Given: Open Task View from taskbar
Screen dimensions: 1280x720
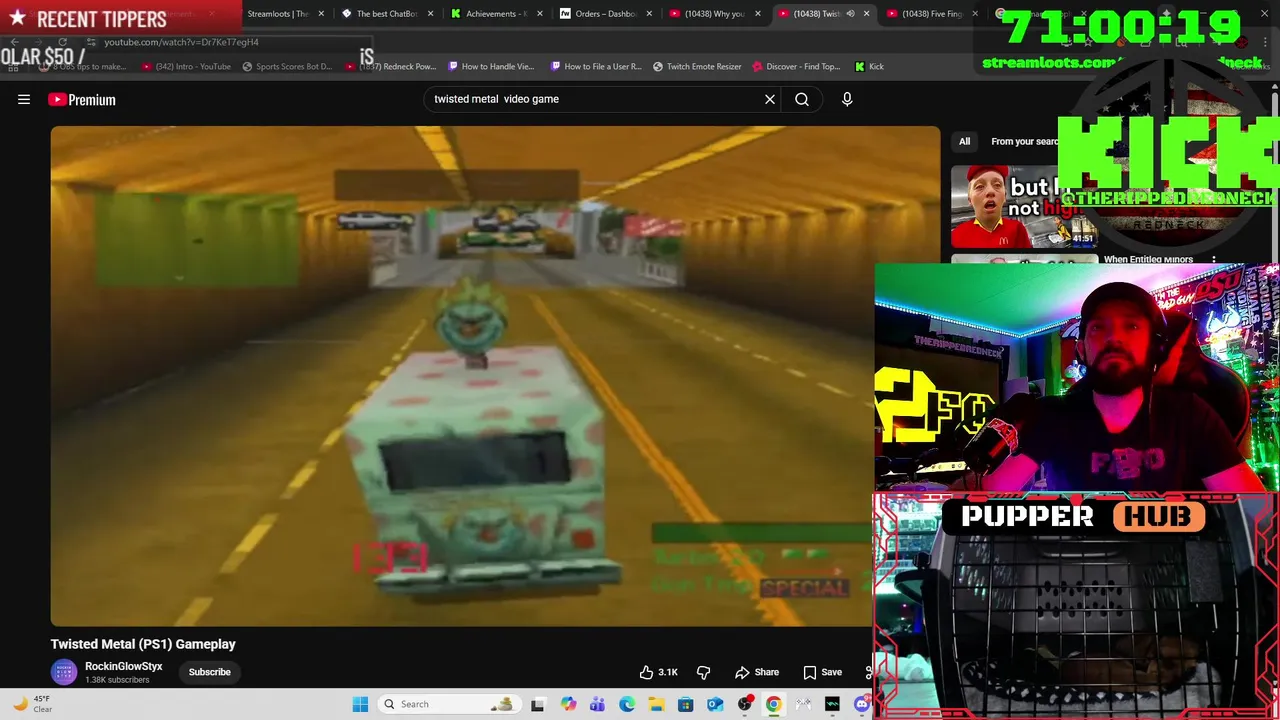Looking at the screenshot, I should [x=538, y=704].
